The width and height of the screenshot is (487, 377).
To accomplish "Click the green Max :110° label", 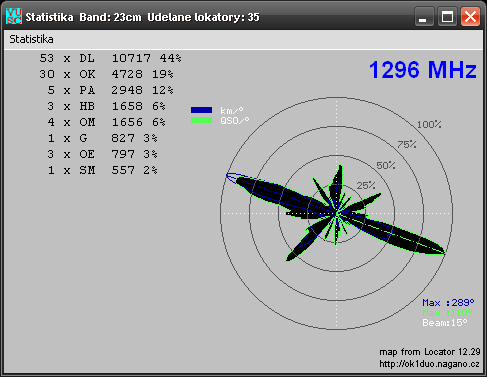I will [447, 313].
